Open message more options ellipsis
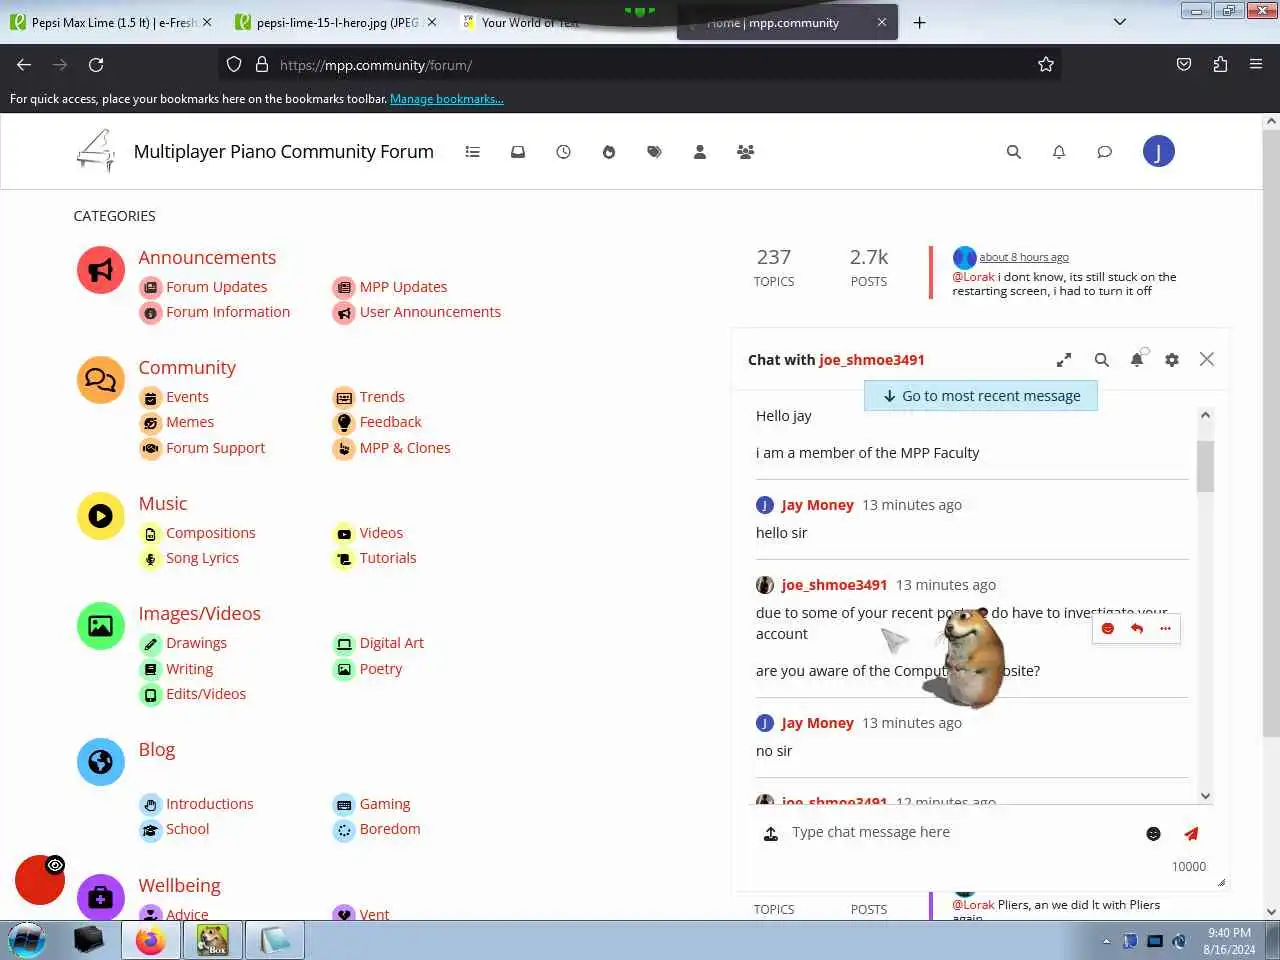This screenshot has height=960, width=1280. (1165, 628)
